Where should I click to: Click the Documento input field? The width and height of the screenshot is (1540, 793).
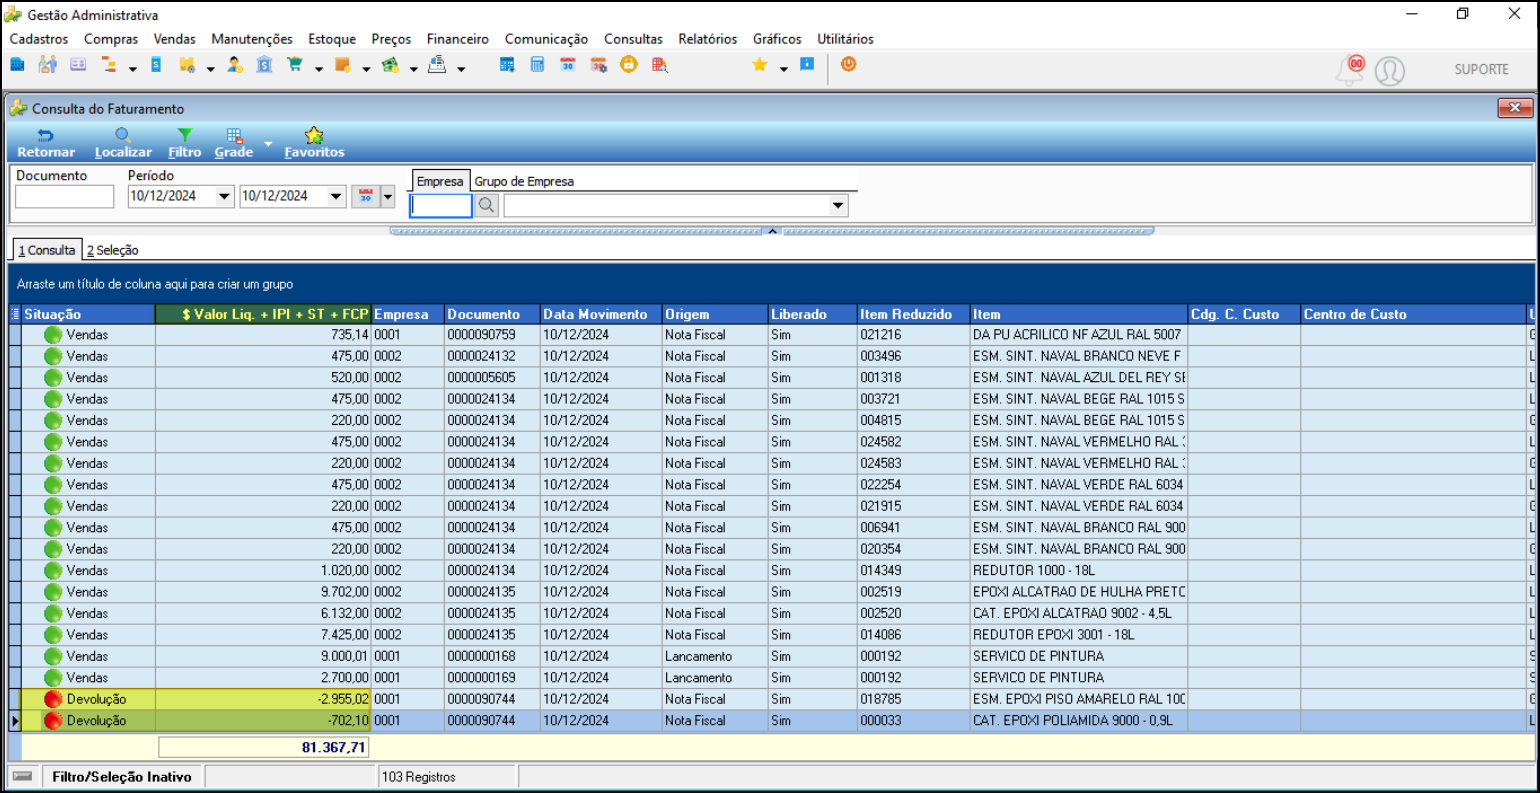click(x=65, y=197)
